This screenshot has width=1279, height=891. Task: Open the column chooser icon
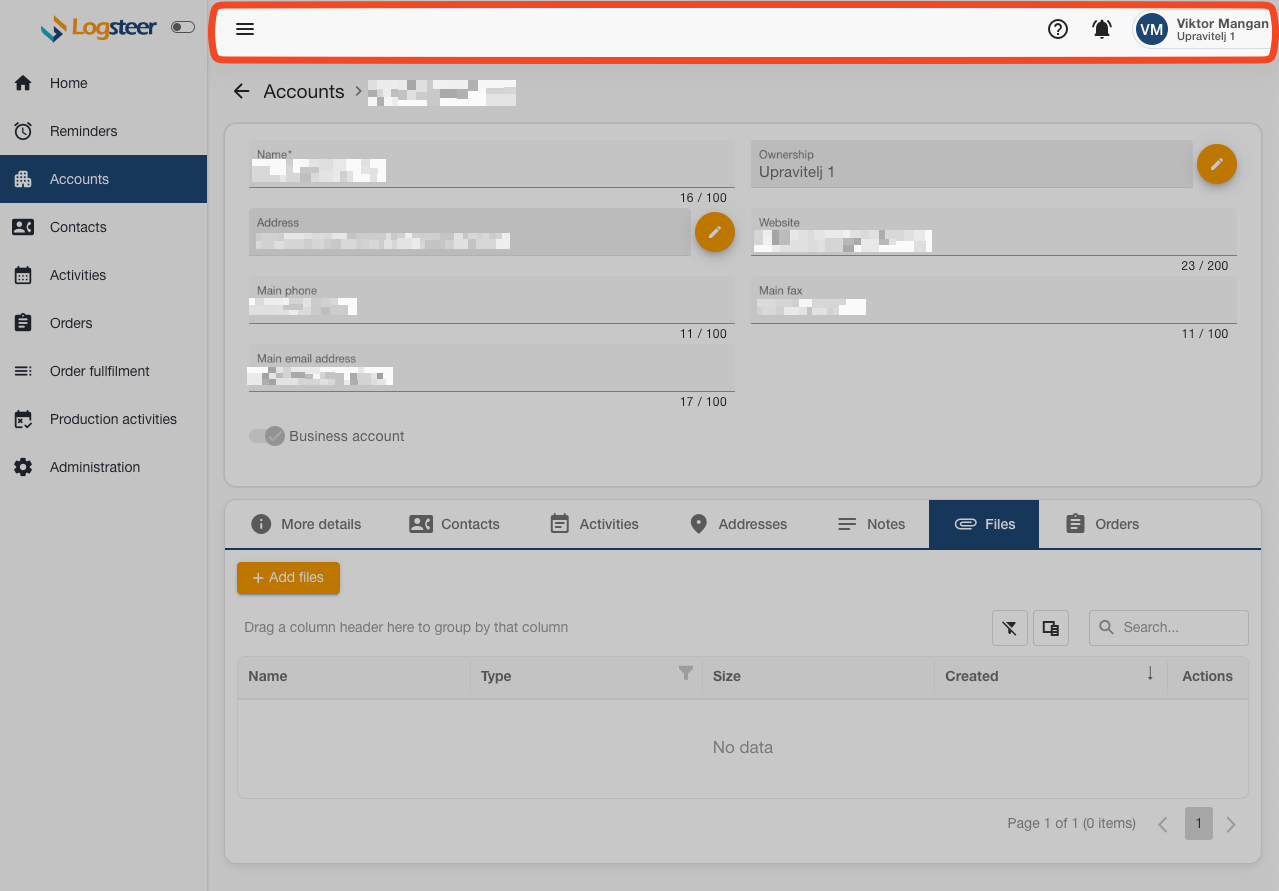point(1051,628)
